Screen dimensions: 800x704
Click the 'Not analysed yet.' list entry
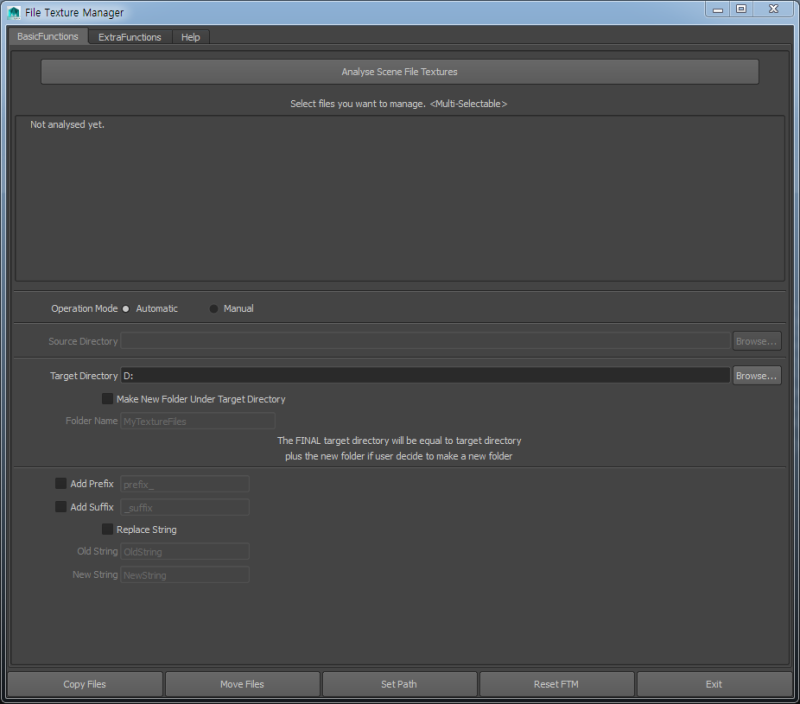pos(67,124)
